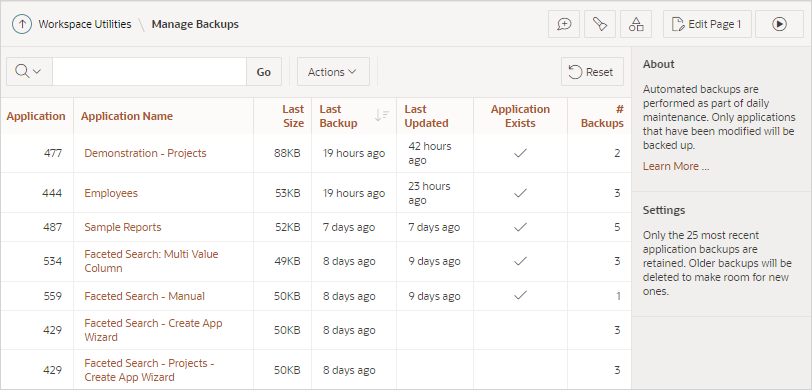Open the Actions menu dropdown
Image resolution: width=812 pixels, height=390 pixels.
pyautogui.click(x=333, y=72)
